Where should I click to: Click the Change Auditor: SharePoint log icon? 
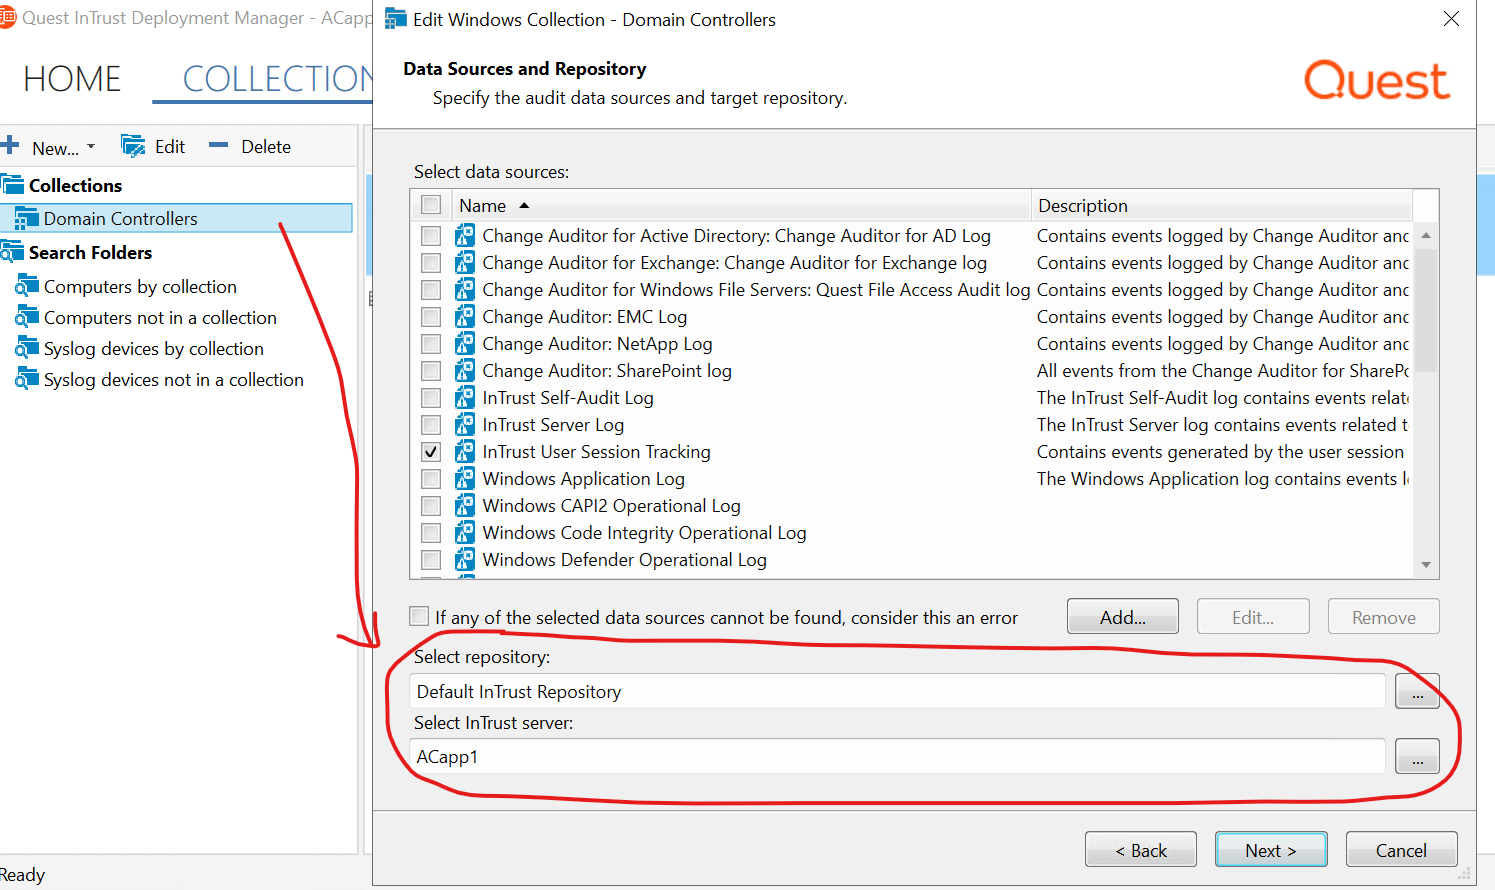click(465, 370)
